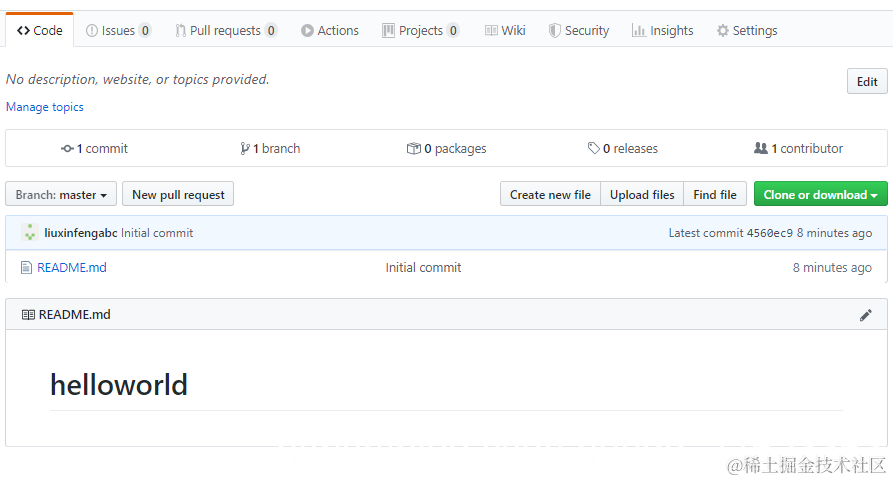Click the Initial commit message beside liuxinfengabc
The image size is (893, 482).
point(157,233)
